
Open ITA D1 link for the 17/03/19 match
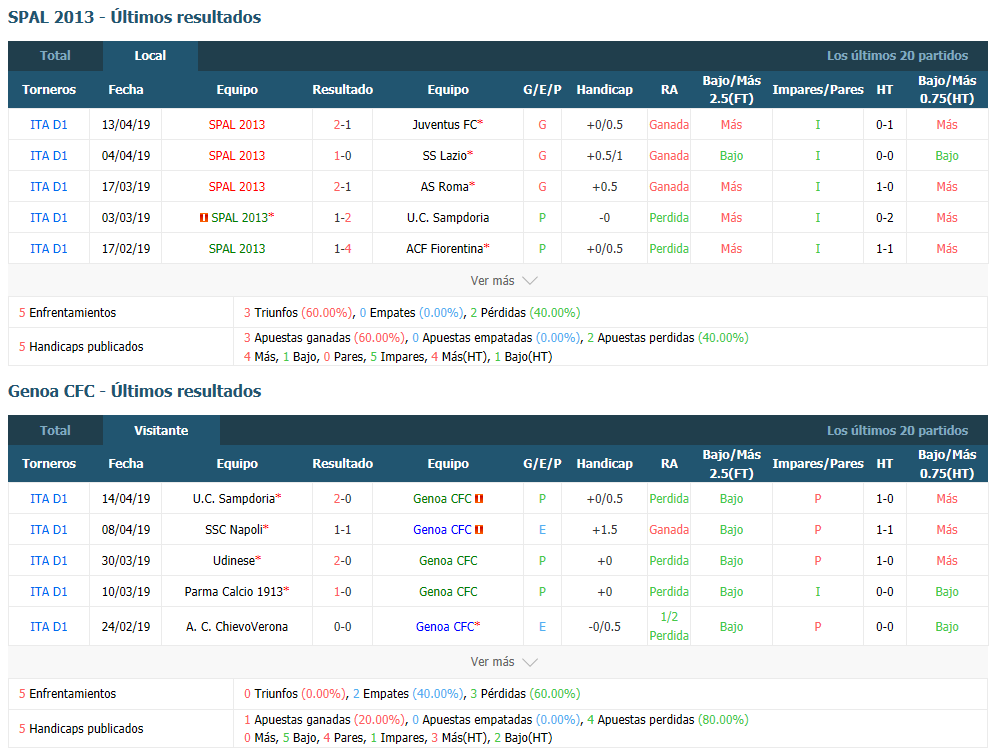coord(49,186)
